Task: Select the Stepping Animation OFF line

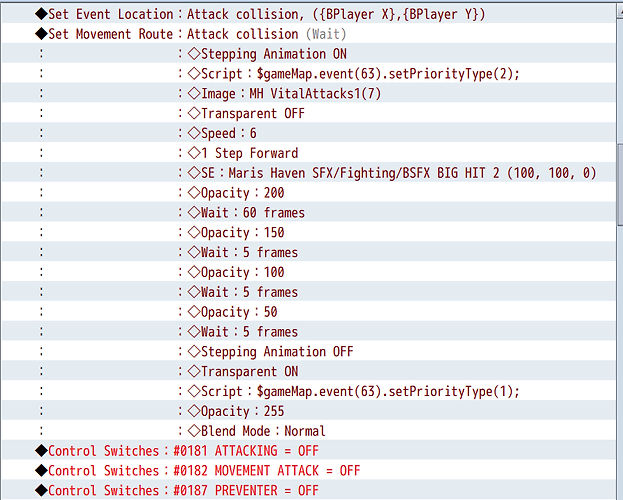Action: 308,352
